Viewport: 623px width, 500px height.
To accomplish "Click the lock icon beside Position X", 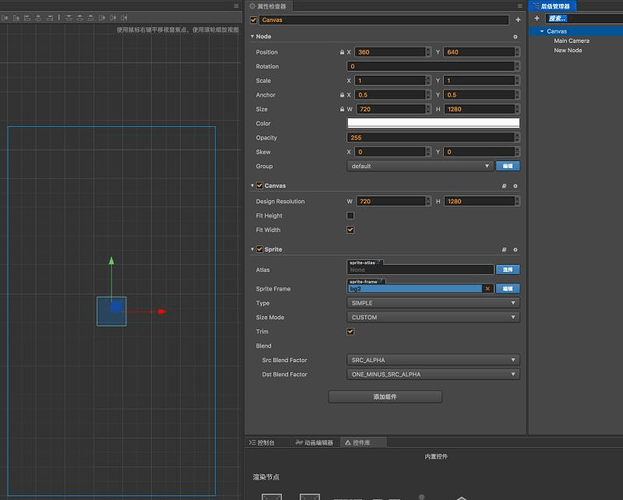I will pyautogui.click(x=344, y=52).
